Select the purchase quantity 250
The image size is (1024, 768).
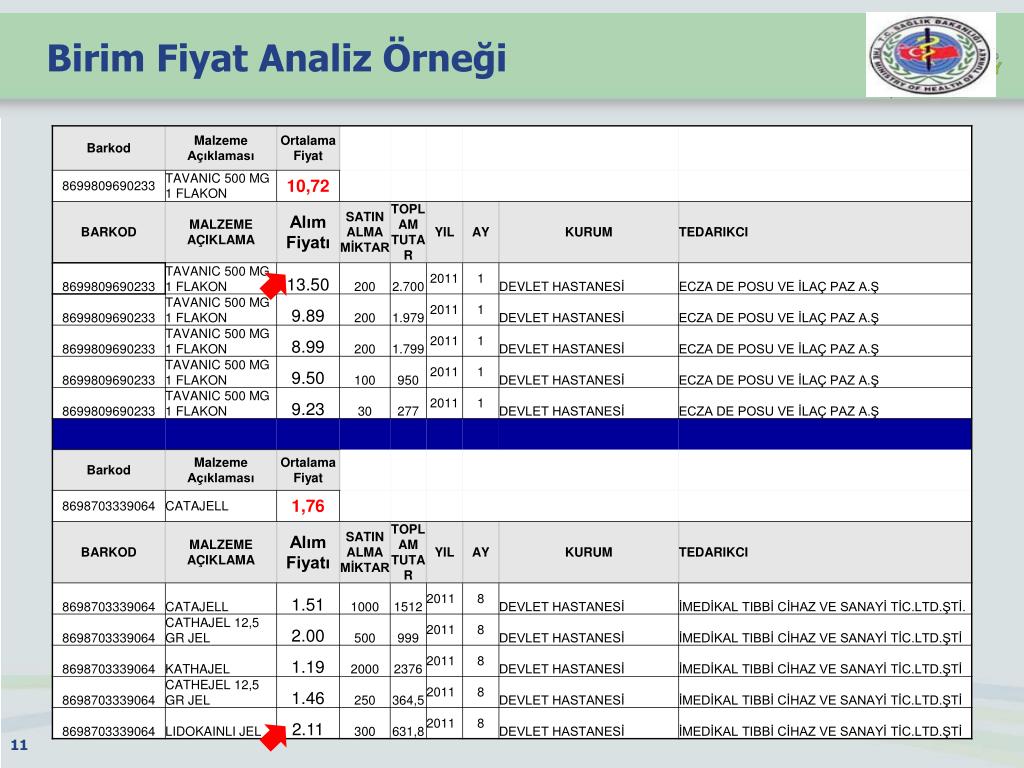point(365,701)
